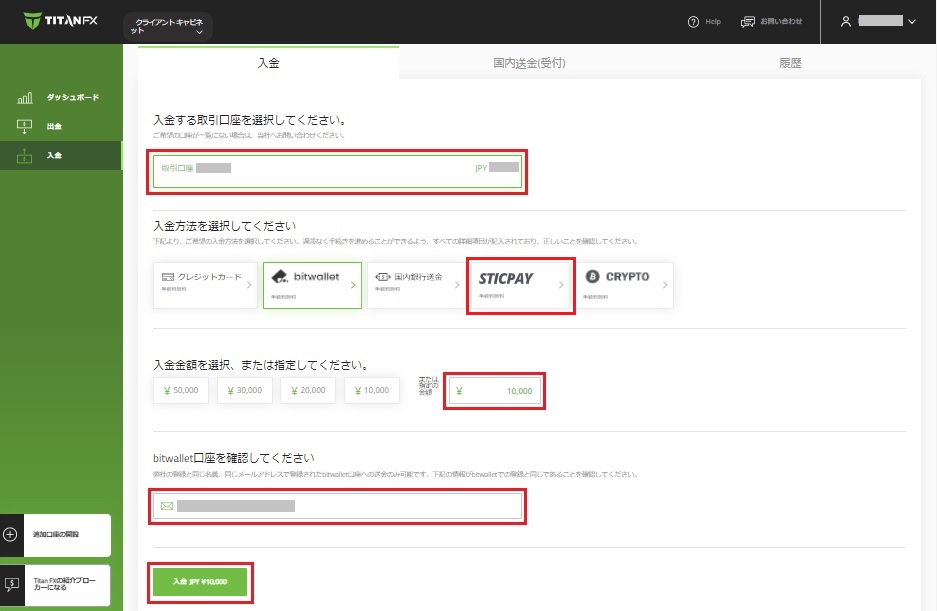Viewport: 937px width, 611px height.
Task: Choose STICPAY deposit method
Action: tap(520, 285)
